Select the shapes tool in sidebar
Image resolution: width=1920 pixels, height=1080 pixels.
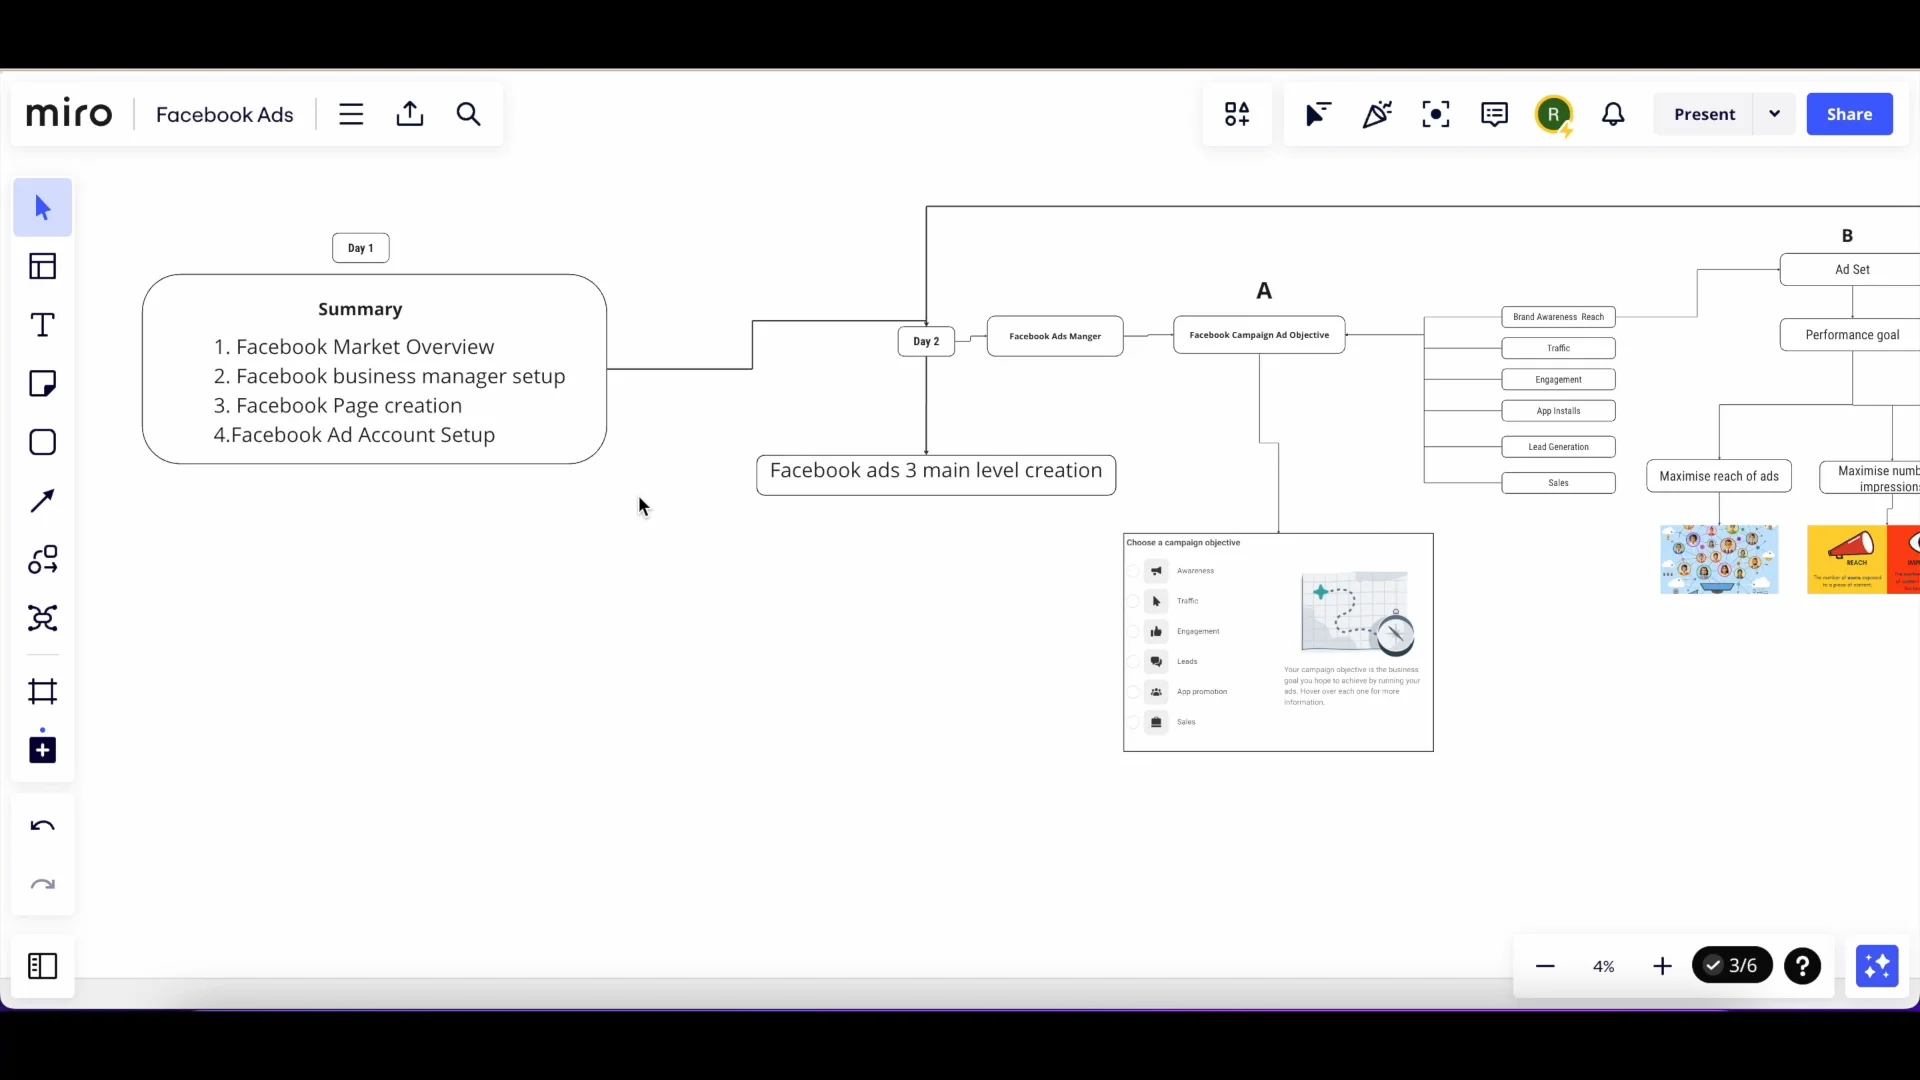[x=42, y=442]
